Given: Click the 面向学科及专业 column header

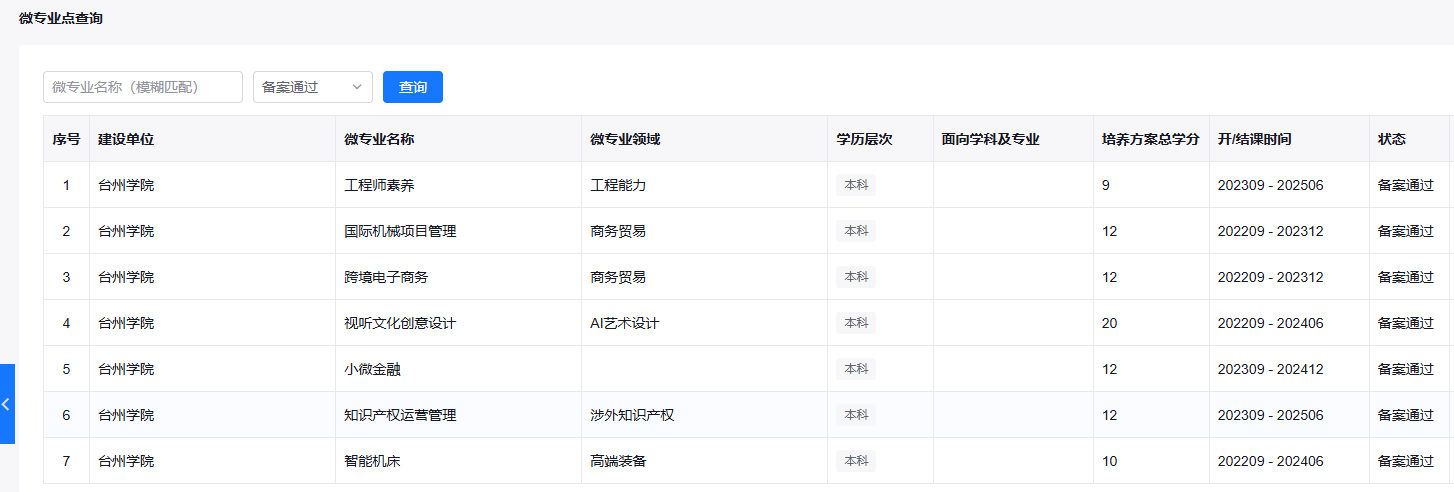Looking at the screenshot, I should click(x=990, y=139).
